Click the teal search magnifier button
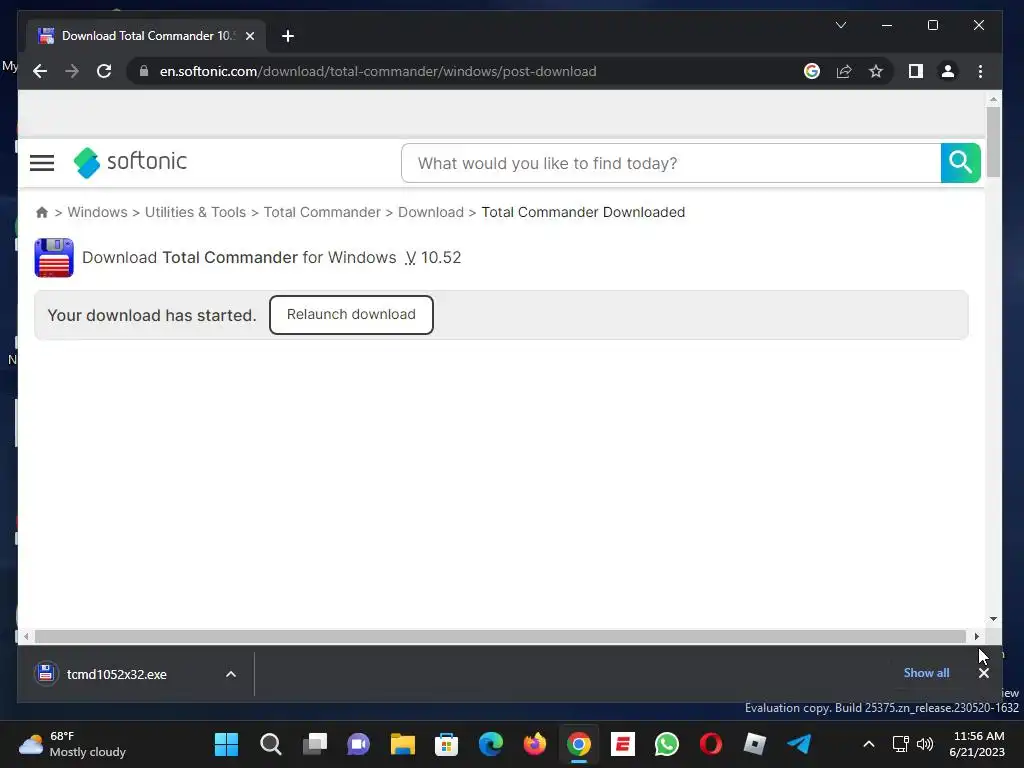 960,163
